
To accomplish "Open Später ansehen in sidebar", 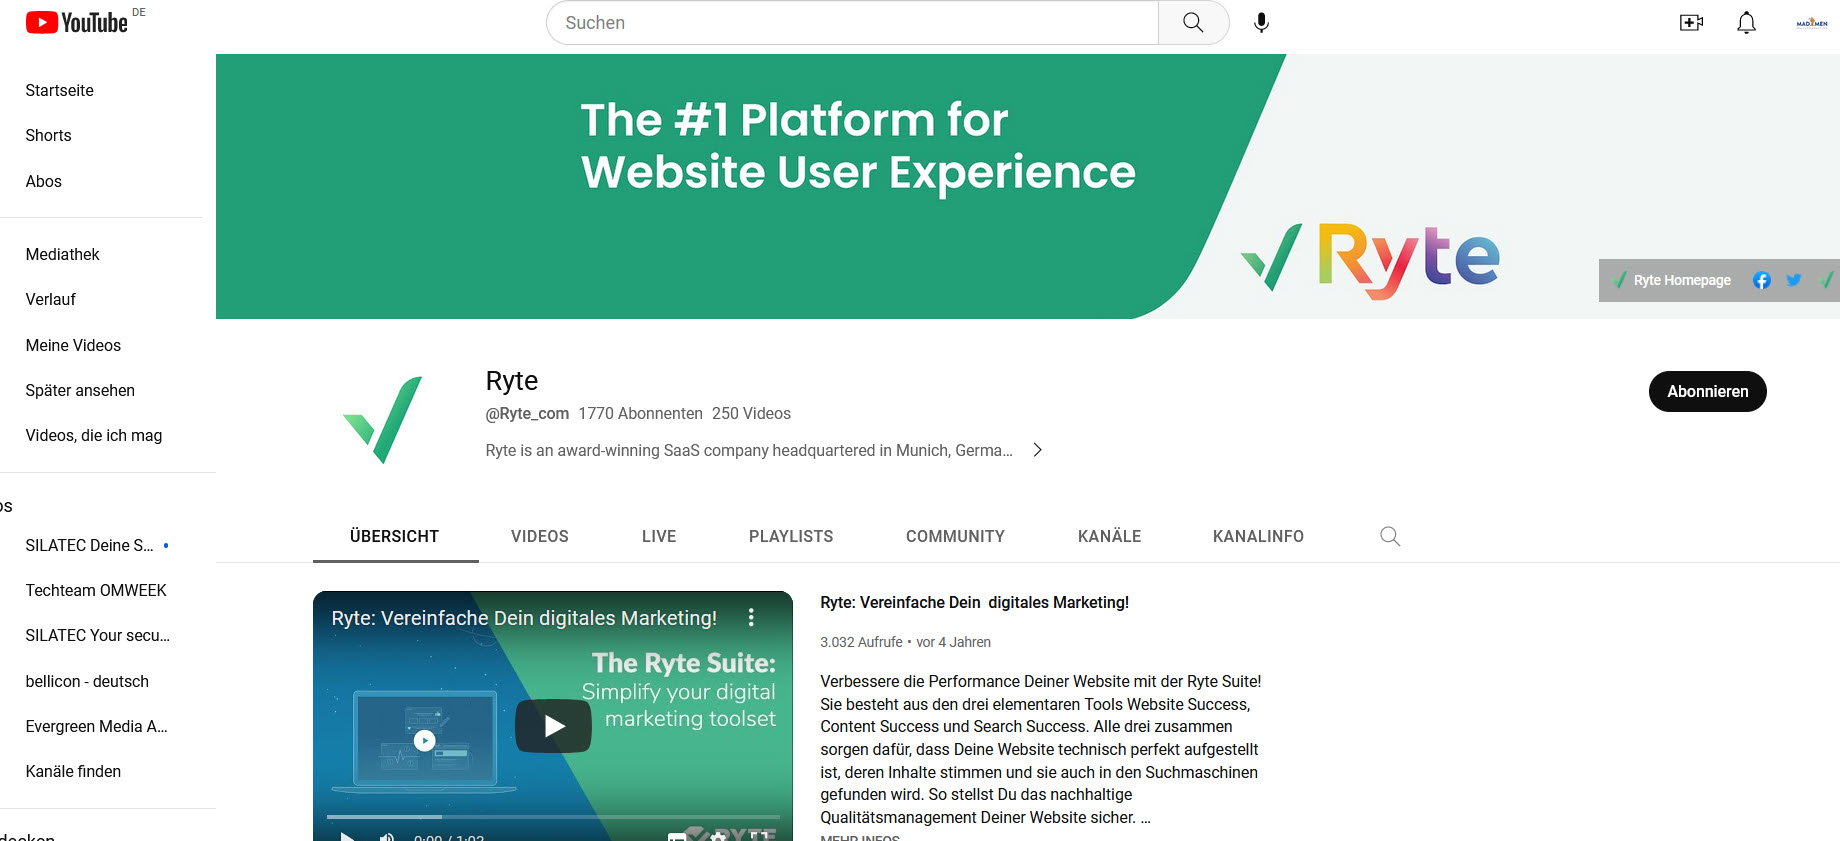I will (x=80, y=390).
